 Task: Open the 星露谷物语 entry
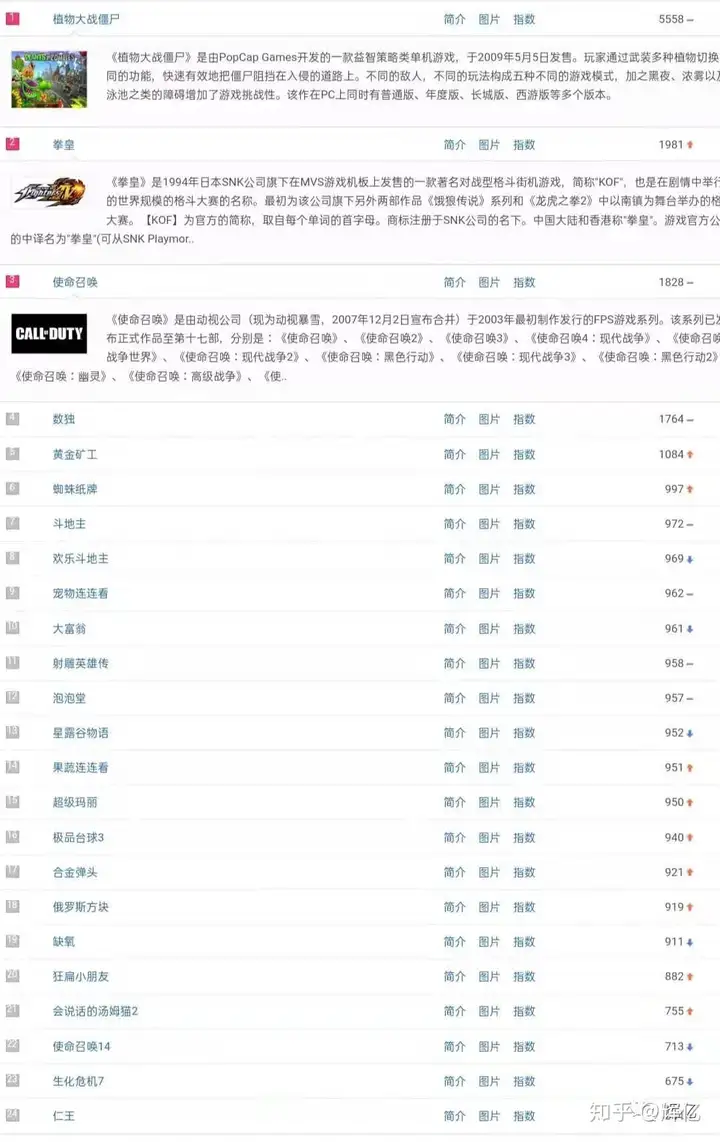pos(80,733)
